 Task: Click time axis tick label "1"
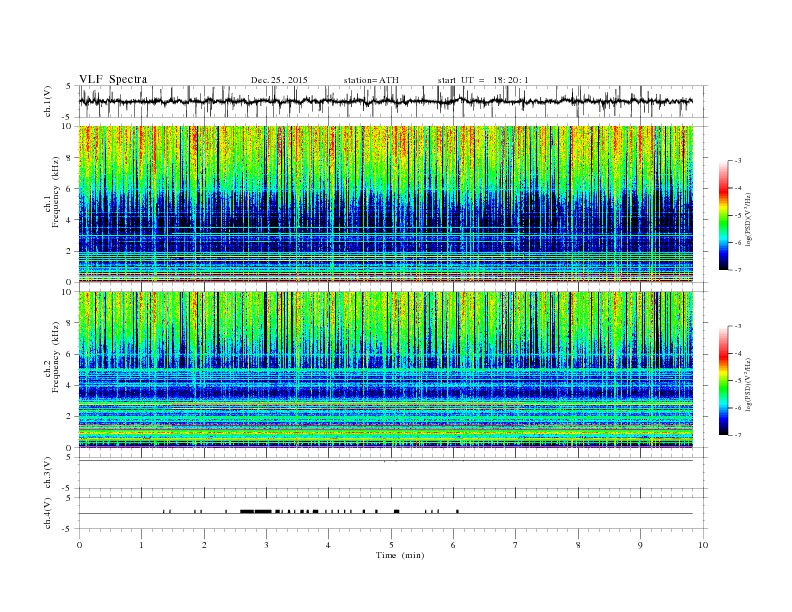pyautogui.click(x=141, y=545)
